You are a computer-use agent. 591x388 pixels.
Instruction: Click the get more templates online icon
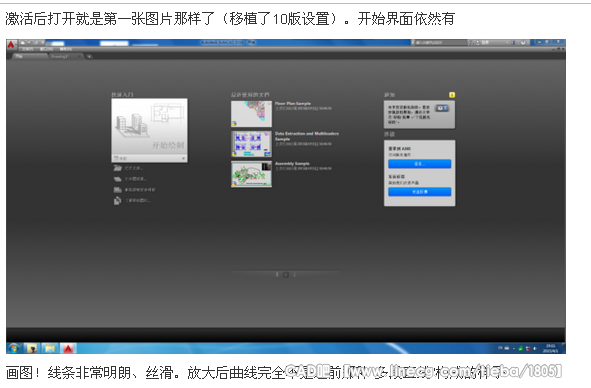[118, 190]
